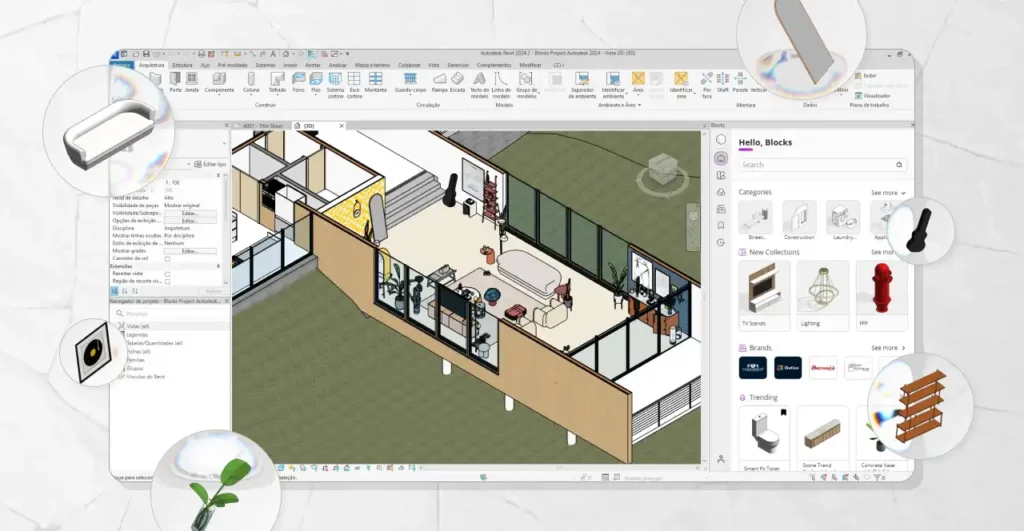Open the Modificar ribbon tab
Screen dimensions: 1024x531
pyautogui.click(x=530, y=65)
